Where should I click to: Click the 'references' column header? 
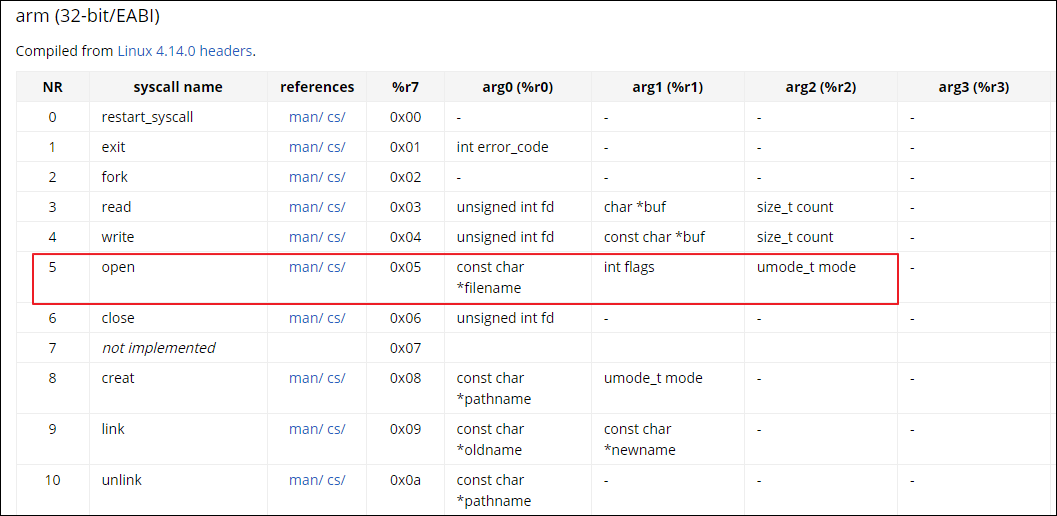coord(318,87)
